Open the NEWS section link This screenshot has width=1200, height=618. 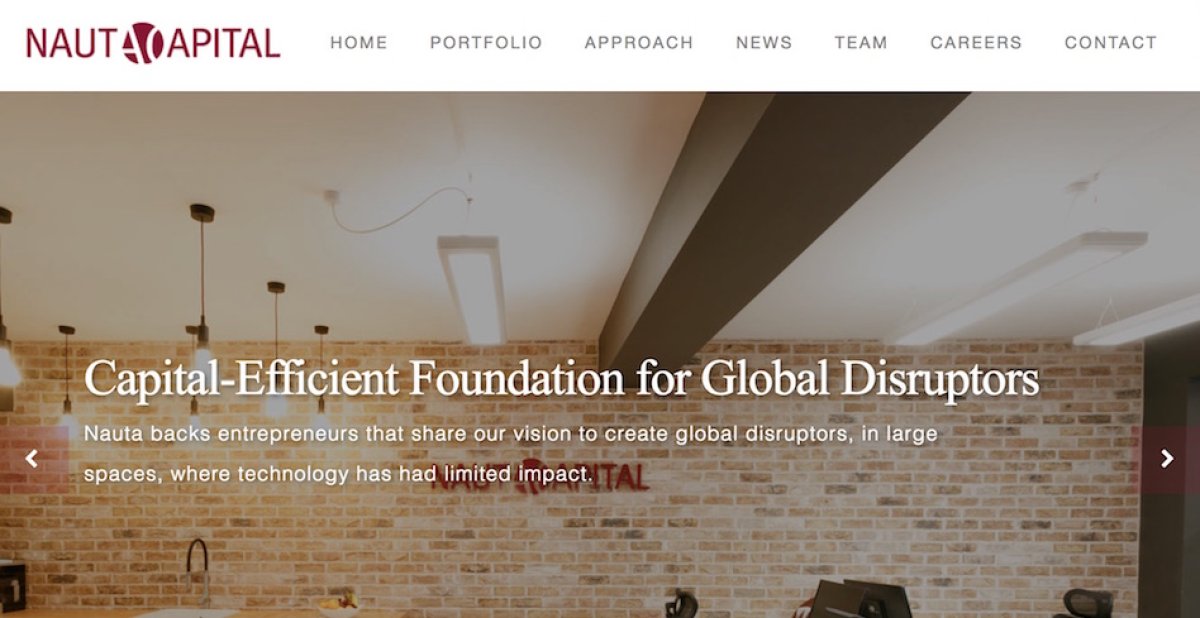tap(764, 43)
